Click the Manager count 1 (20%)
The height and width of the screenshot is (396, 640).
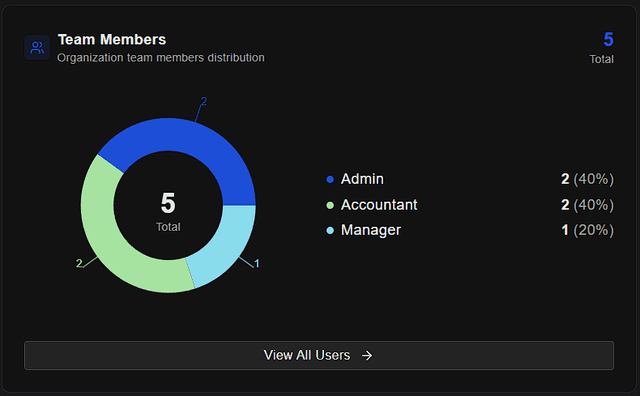point(587,230)
